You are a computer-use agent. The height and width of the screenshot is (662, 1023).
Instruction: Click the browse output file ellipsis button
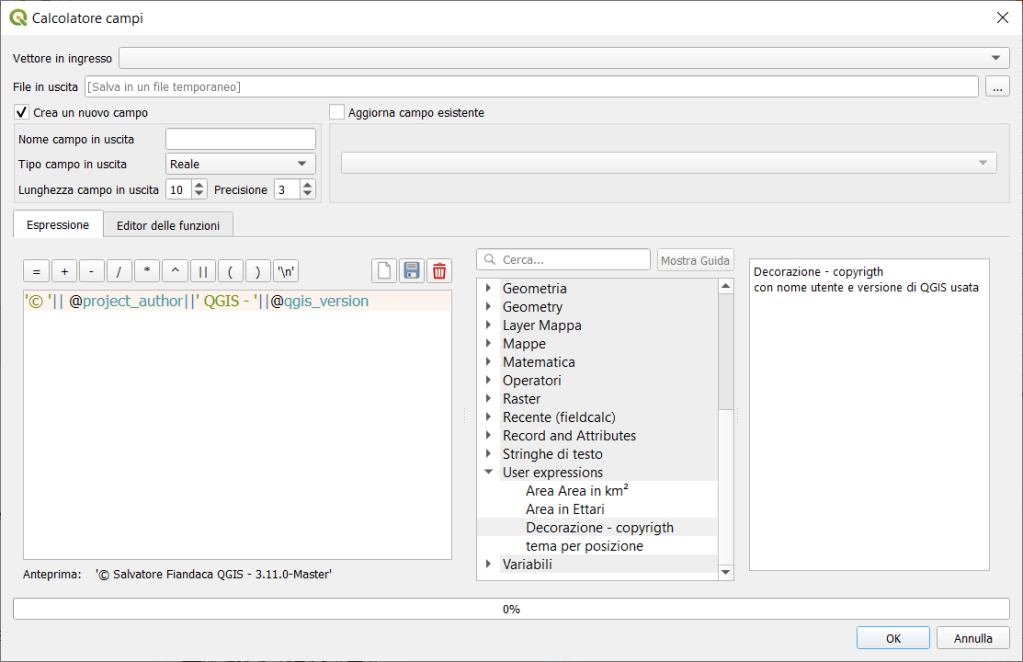[997, 87]
